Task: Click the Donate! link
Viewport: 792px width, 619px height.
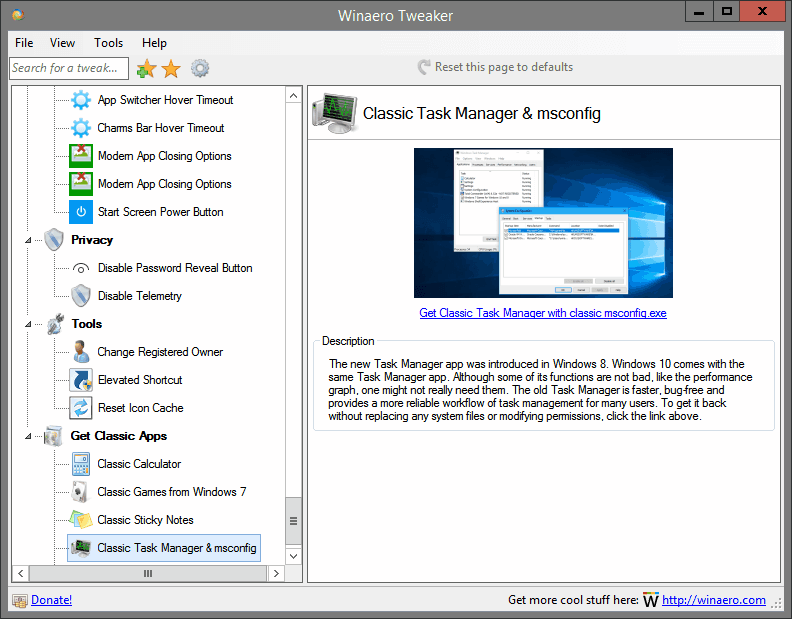Action: click(x=52, y=600)
